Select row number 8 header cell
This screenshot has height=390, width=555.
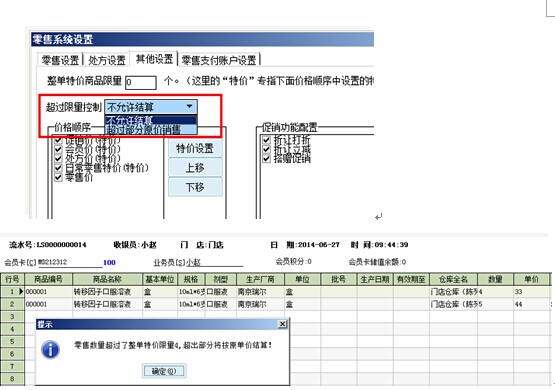[x=12, y=378]
